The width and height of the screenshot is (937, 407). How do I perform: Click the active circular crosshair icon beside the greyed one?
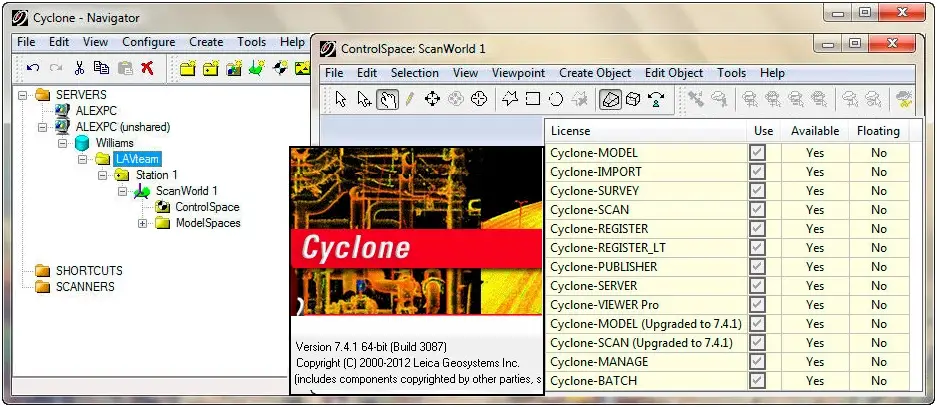(x=479, y=99)
